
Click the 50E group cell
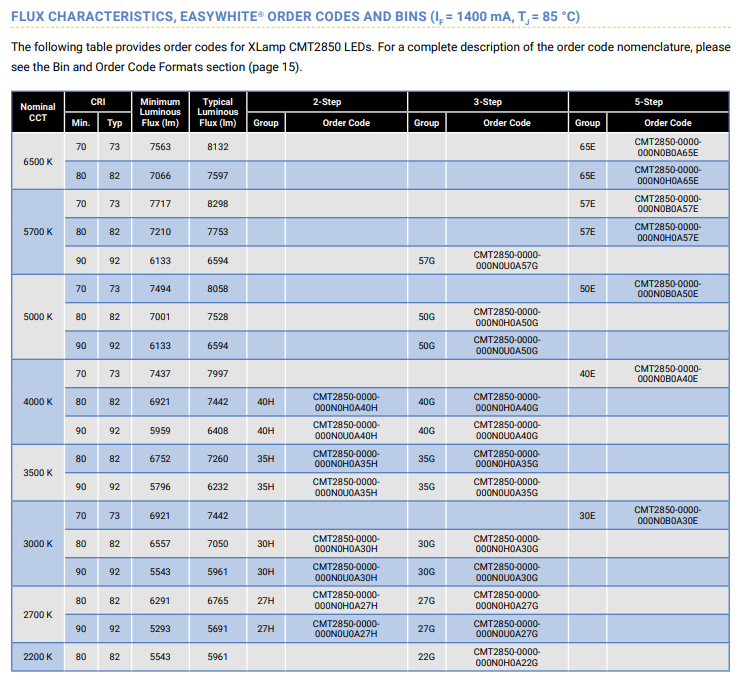(587, 288)
